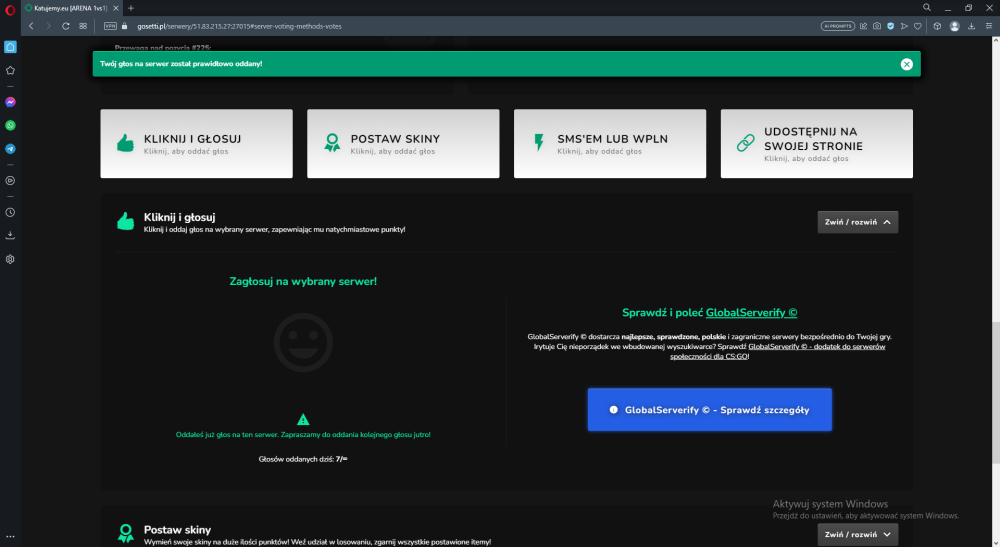Open the sidebar downloads icon
The width and height of the screenshot is (1000, 547).
(x=10, y=236)
